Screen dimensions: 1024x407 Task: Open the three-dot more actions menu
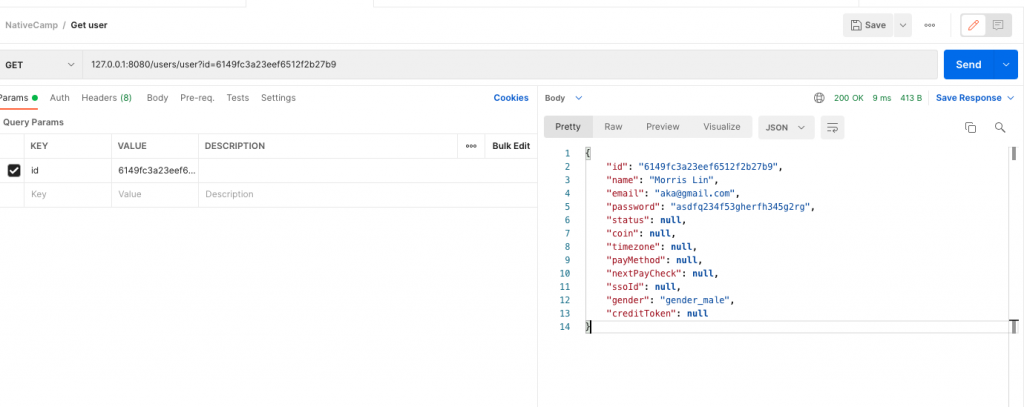click(x=930, y=25)
